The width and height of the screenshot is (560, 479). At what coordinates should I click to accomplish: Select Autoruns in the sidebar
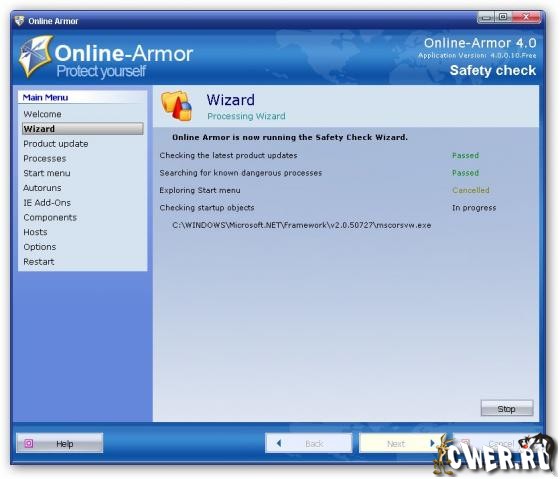tap(42, 188)
